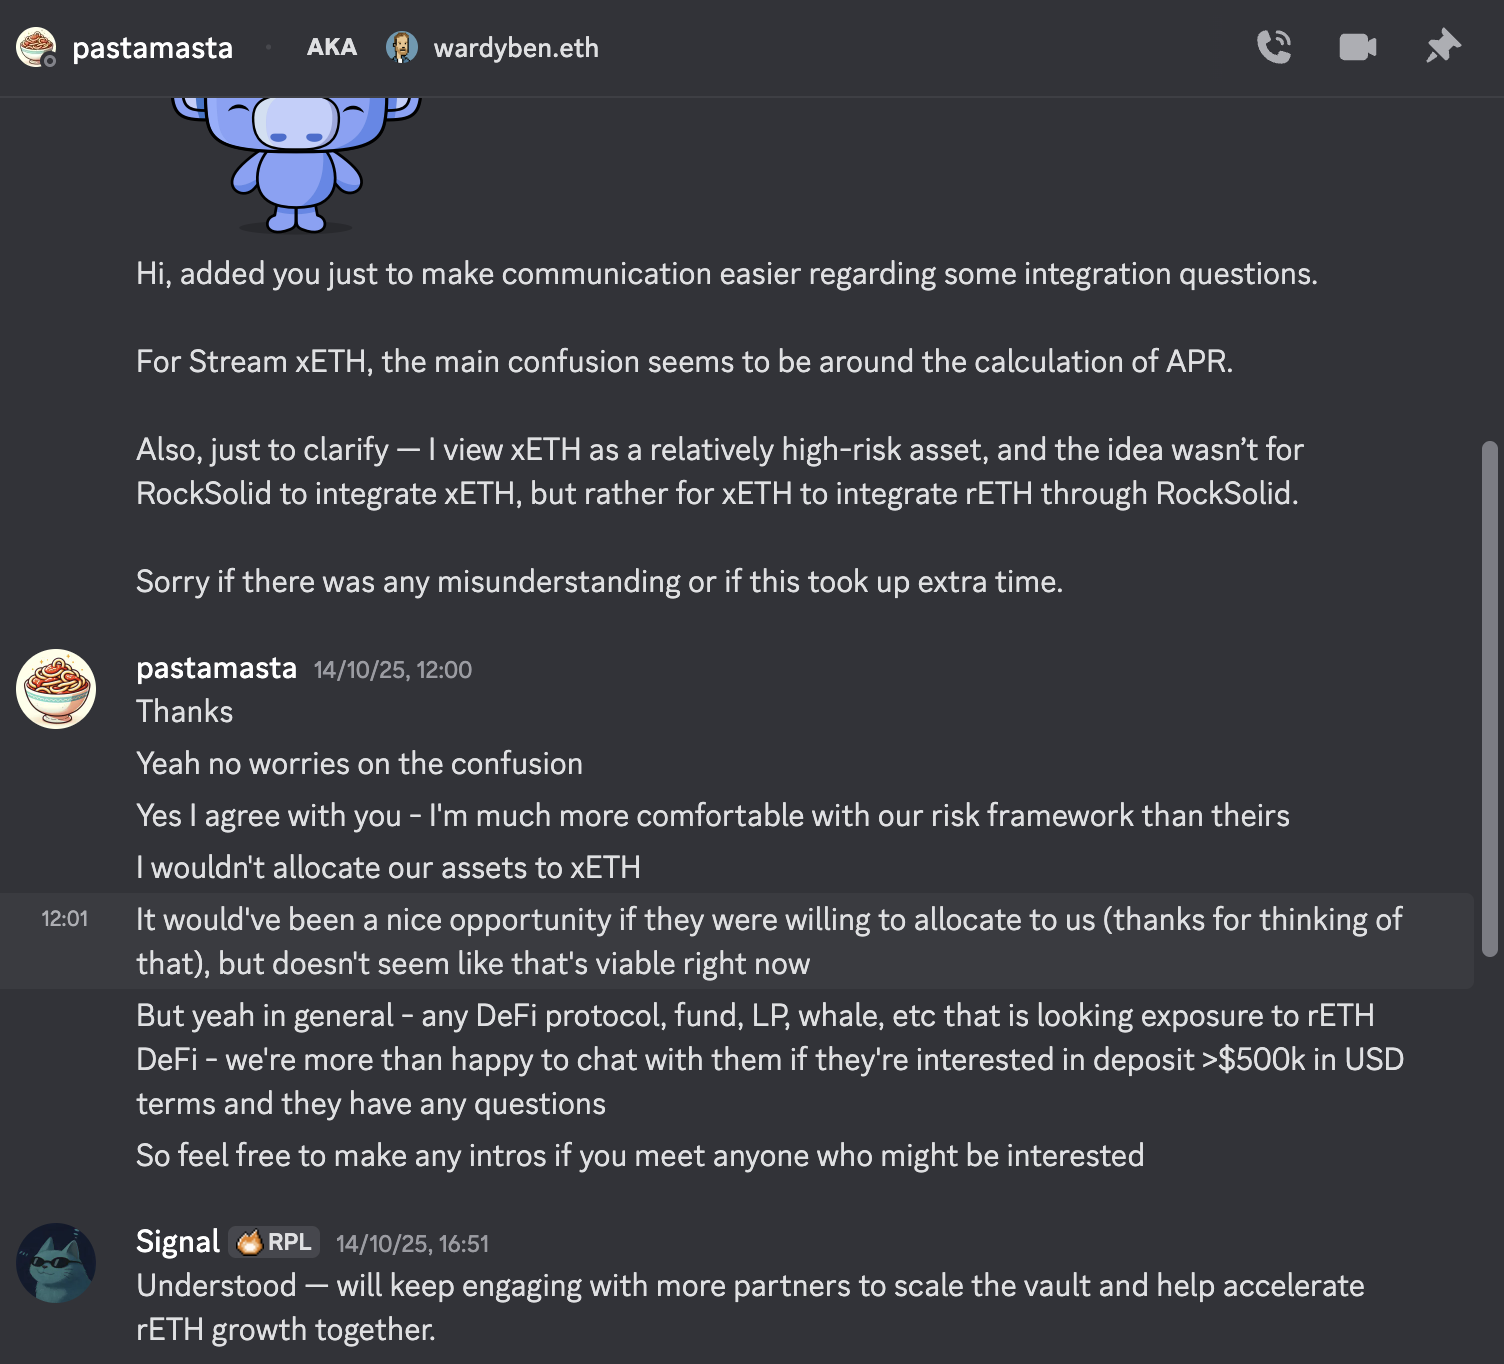Image resolution: width=1504 pixels, height=1364 pixels.
Task: Start a video call
Action: point(1357,47)
